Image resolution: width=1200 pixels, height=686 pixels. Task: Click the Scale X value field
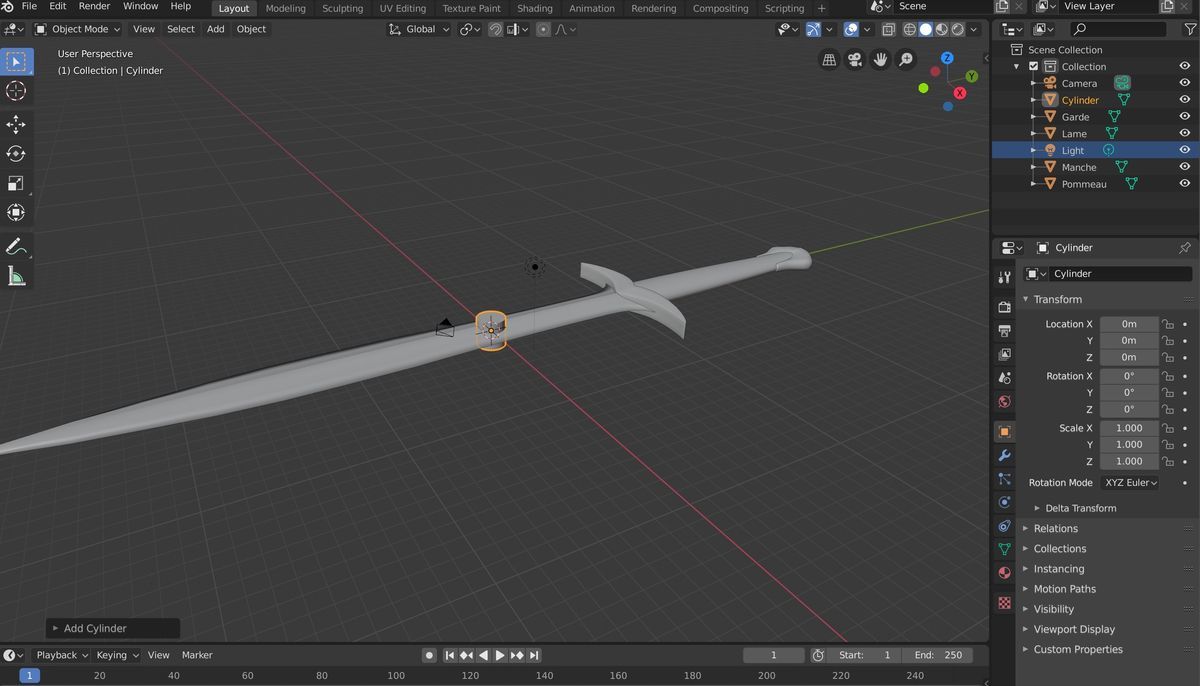pyautogui.click(x=1129, y=428)
